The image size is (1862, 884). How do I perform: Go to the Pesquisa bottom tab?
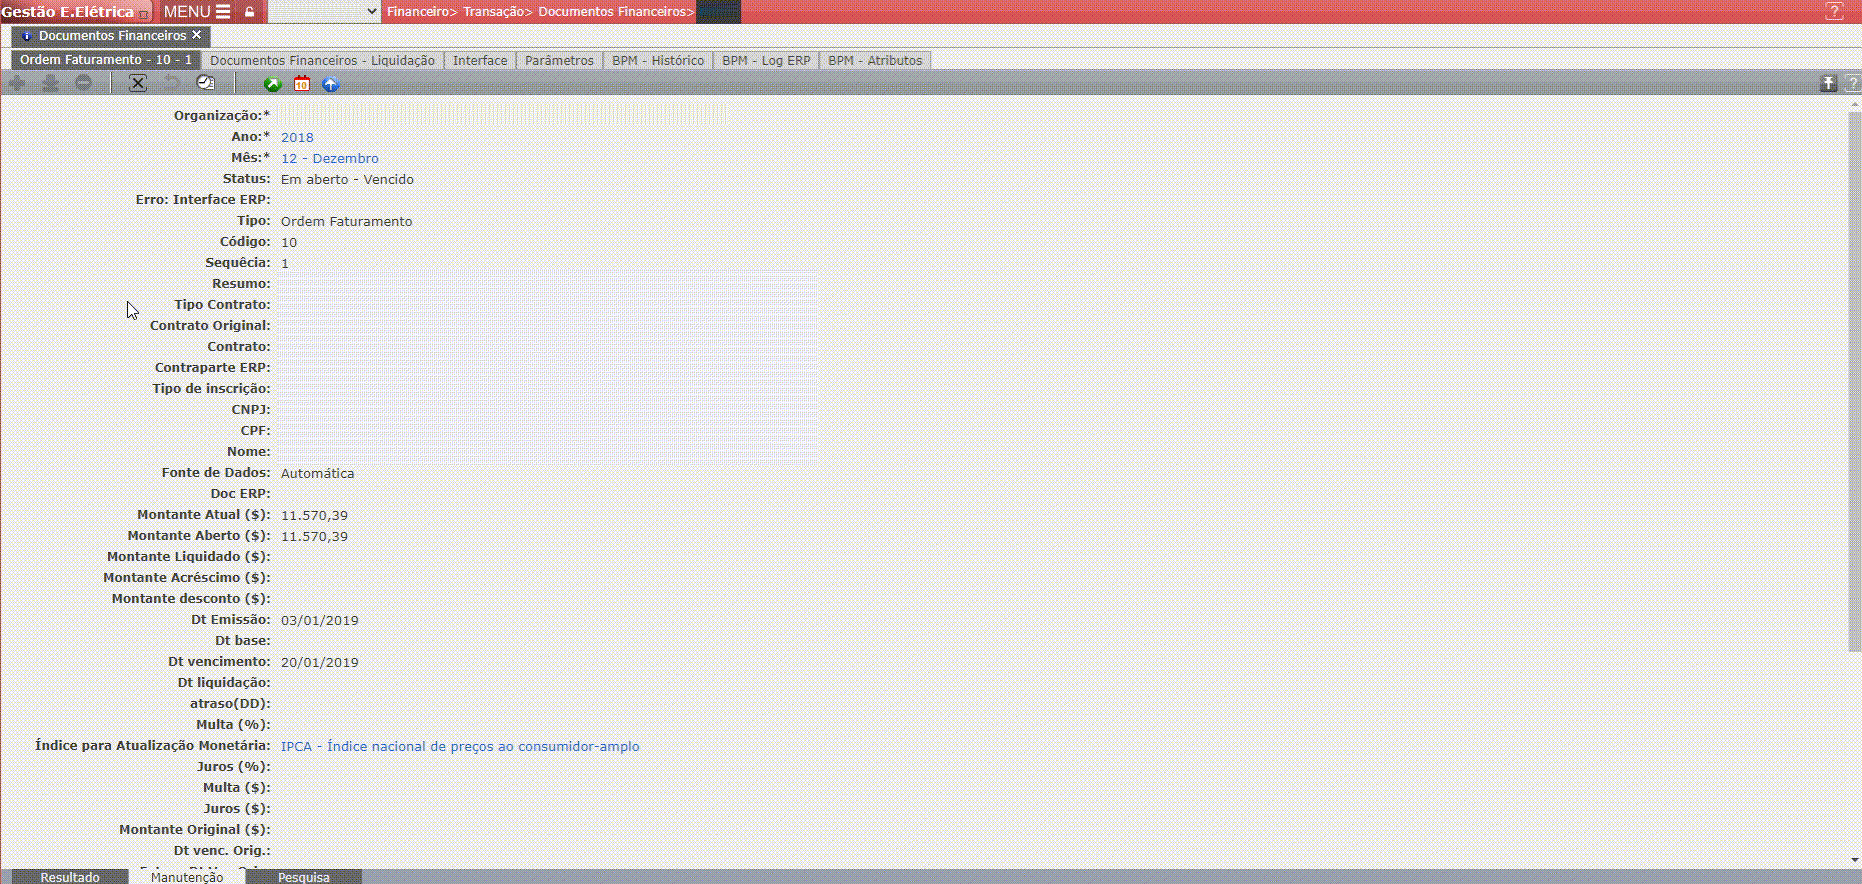pos(303,877)
